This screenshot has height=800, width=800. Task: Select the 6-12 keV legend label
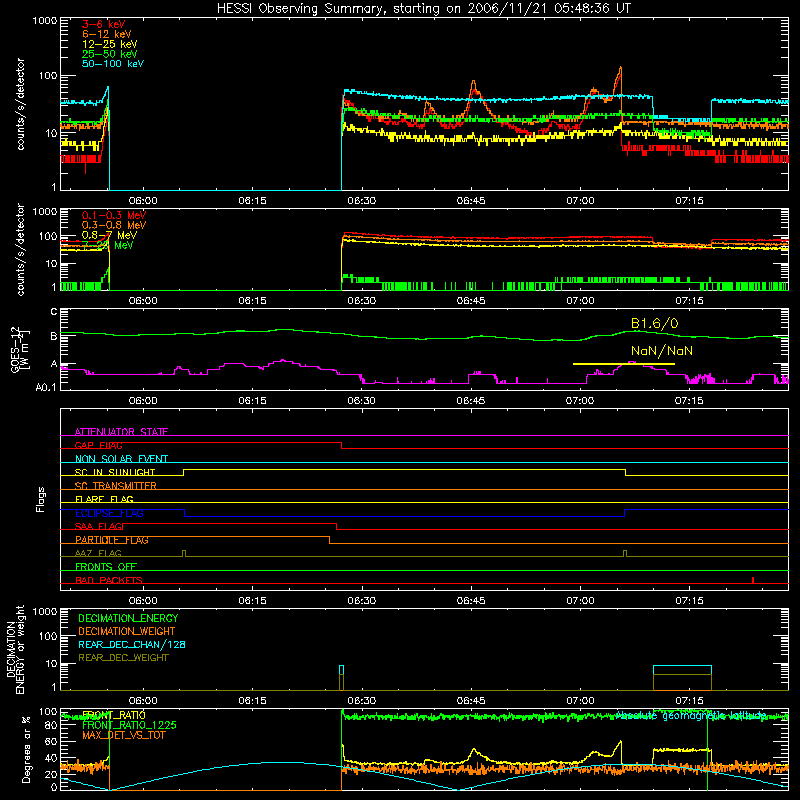[106, 34]
